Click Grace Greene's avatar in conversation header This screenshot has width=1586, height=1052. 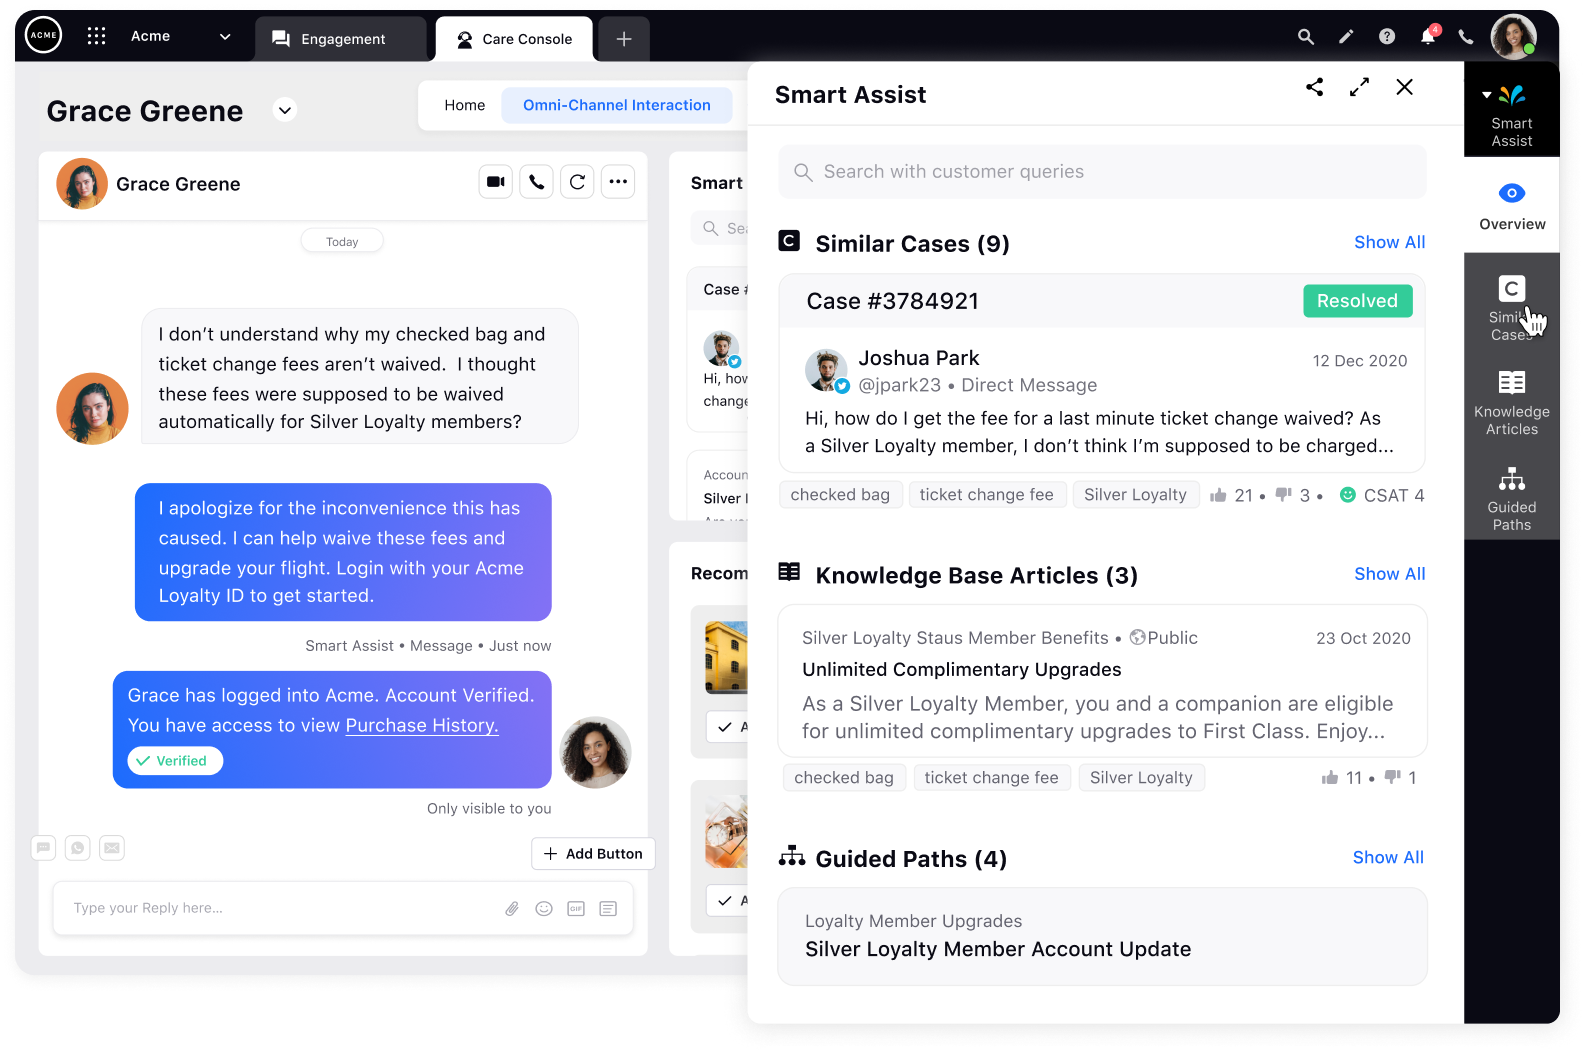82,183
